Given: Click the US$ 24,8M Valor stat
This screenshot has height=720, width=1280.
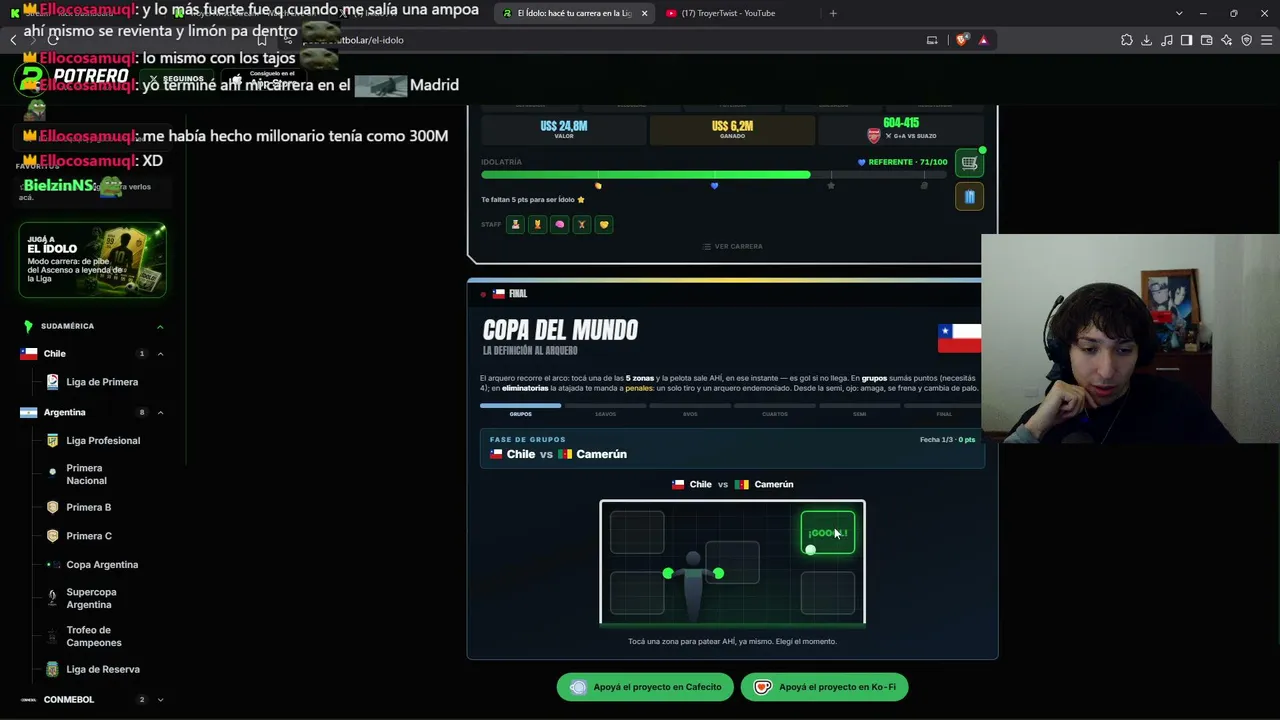Looking at the screenshot, I should coord(564,130).
